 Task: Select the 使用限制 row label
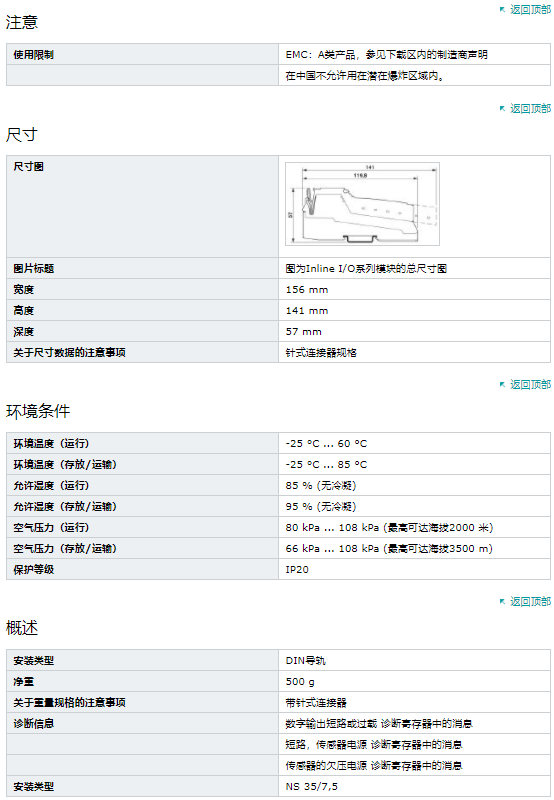pyautogui.click(x=34, y=55)
